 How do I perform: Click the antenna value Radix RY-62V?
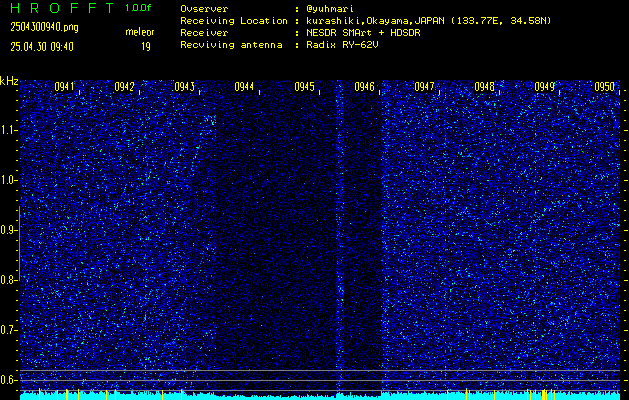coord(342,45)
